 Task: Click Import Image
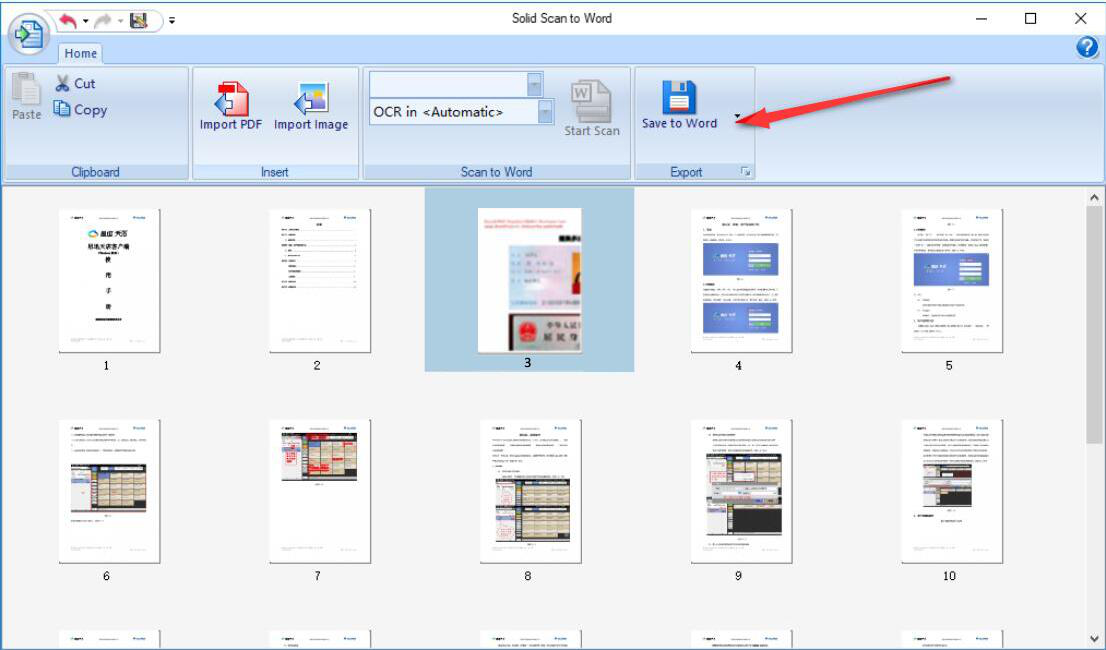311,106
